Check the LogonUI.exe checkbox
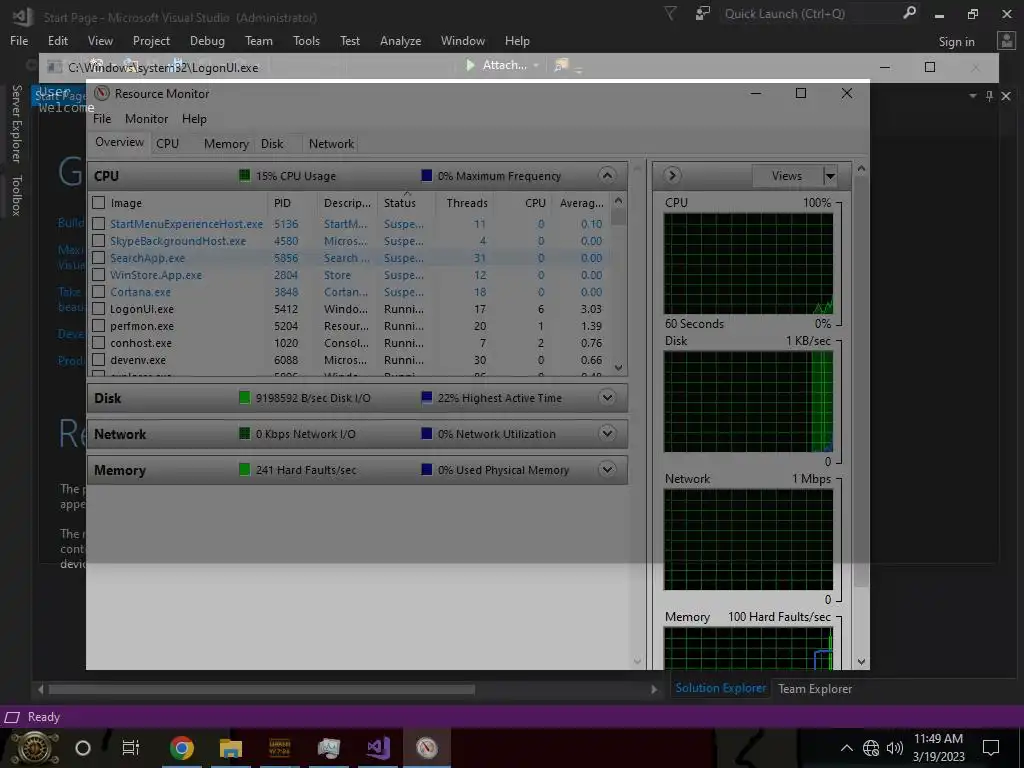 point(99,309)
